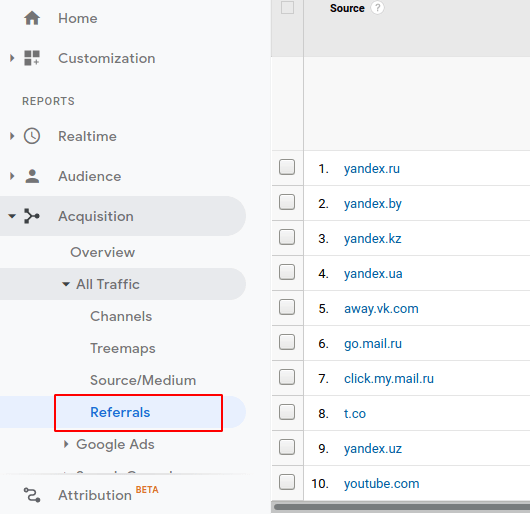Image resolution: width=530 pixels, height=514 pixels.
Task: Open the Audience reports label
Action: point(90,176)
